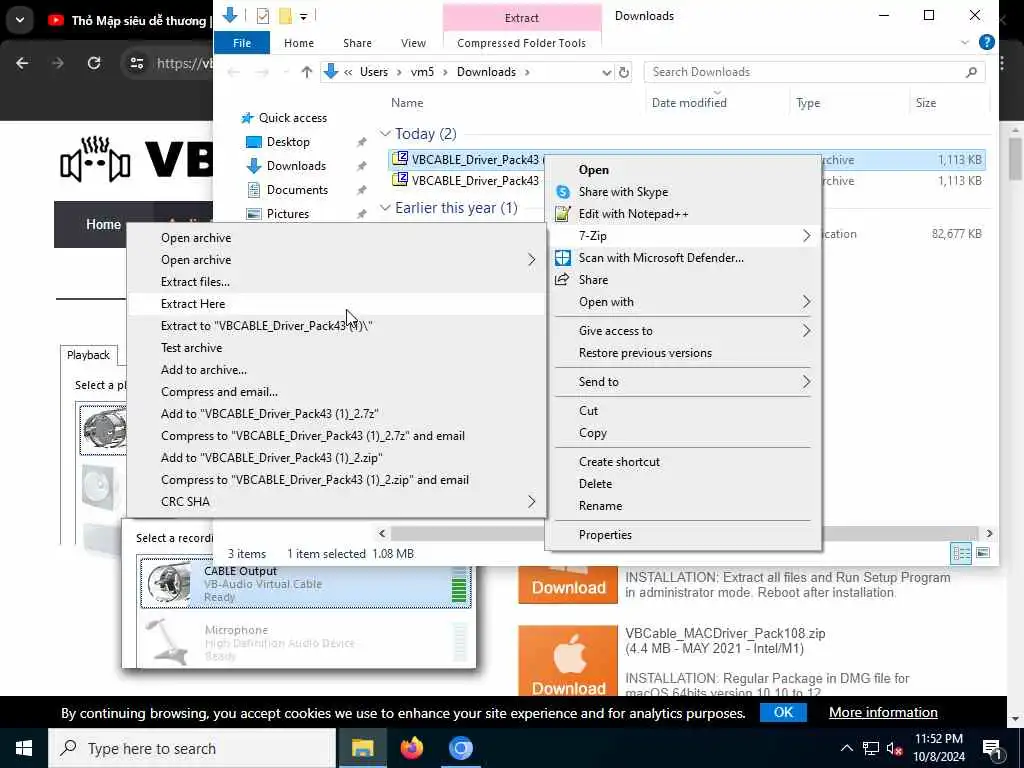The width and height of the screenshot is (1024, 768).
Task: Open the More information cookie link
Action: (883, 712)
